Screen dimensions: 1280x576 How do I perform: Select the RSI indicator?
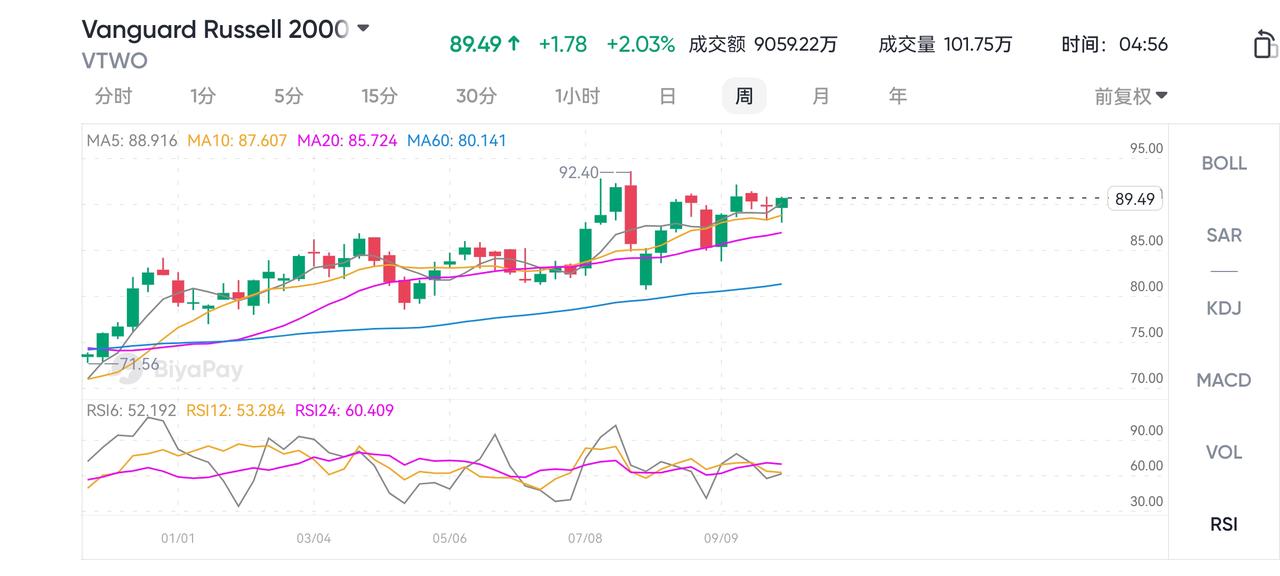coord(1224,524)
